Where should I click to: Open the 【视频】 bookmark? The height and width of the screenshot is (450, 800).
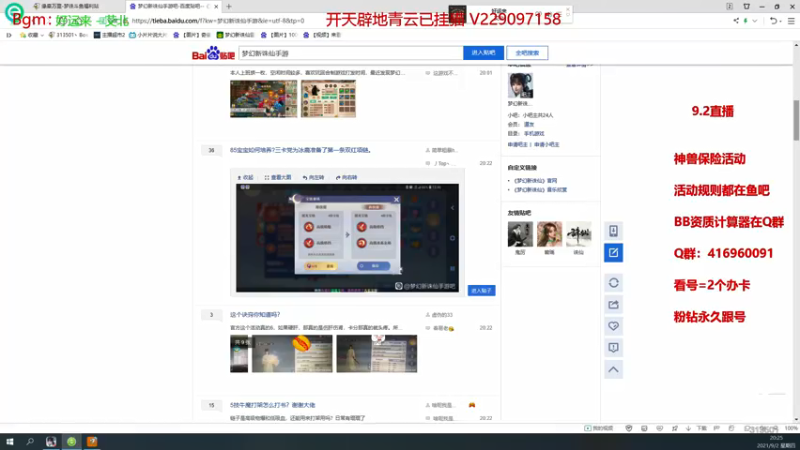pos(322,35)
